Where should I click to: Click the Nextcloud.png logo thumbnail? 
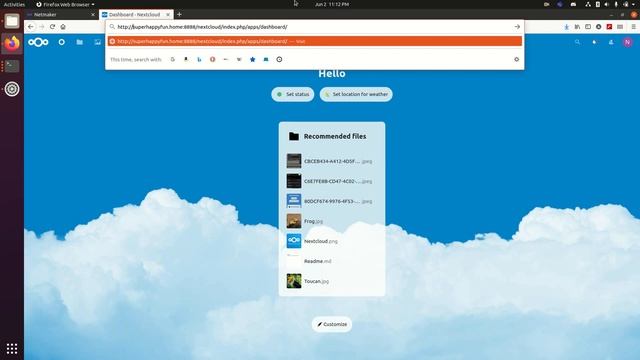tap(294, 241)
